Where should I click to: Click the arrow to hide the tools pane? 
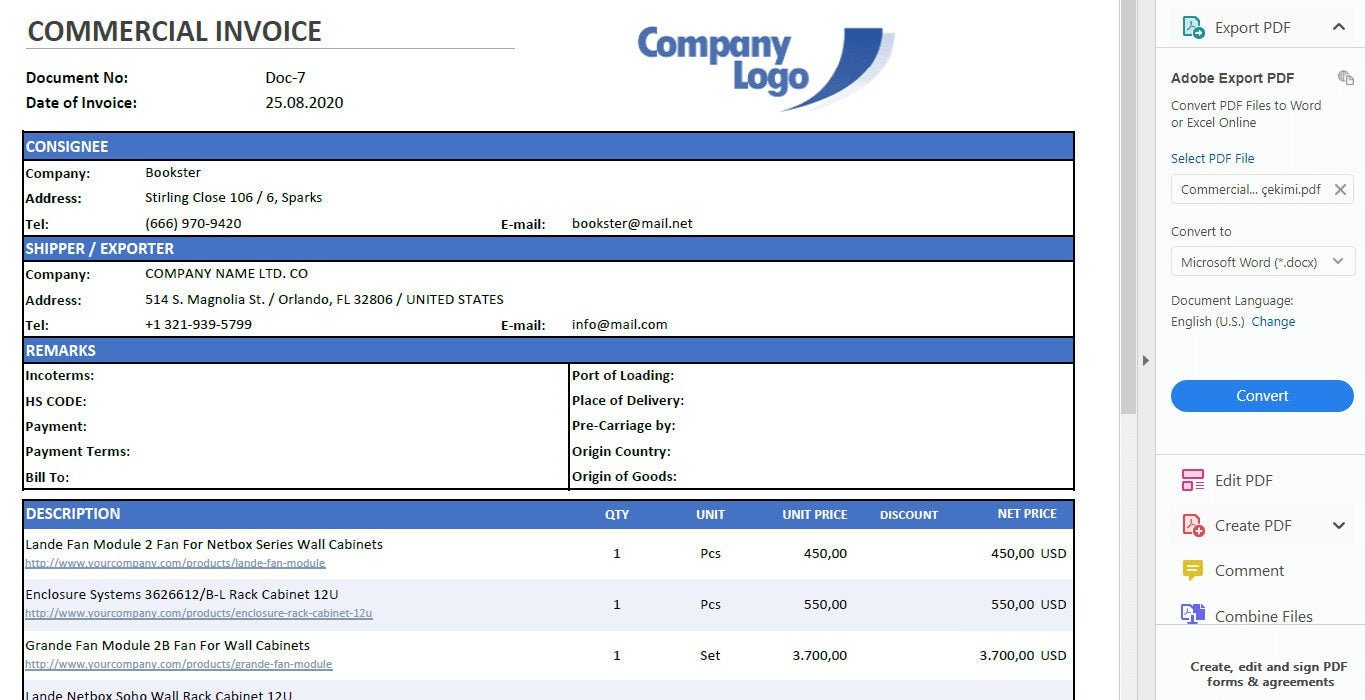pos(1145,360)
